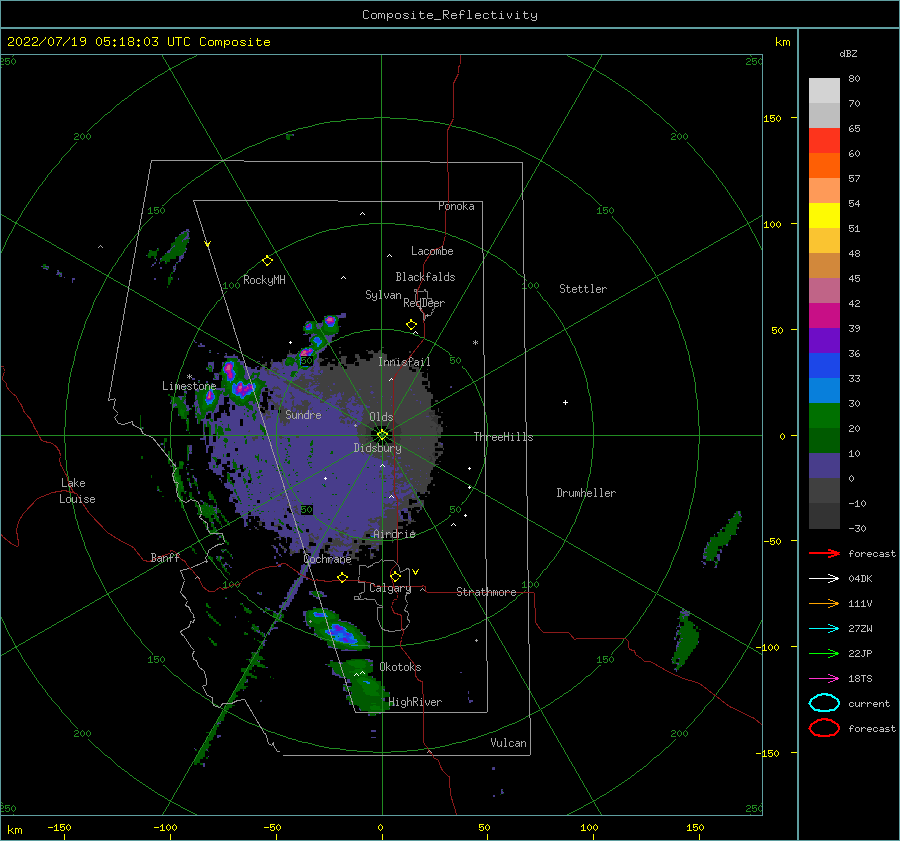Viewport: 900px width, 841px height.
Task: Click the magenta 18TS arrow icon
Action: pos(824,679)
